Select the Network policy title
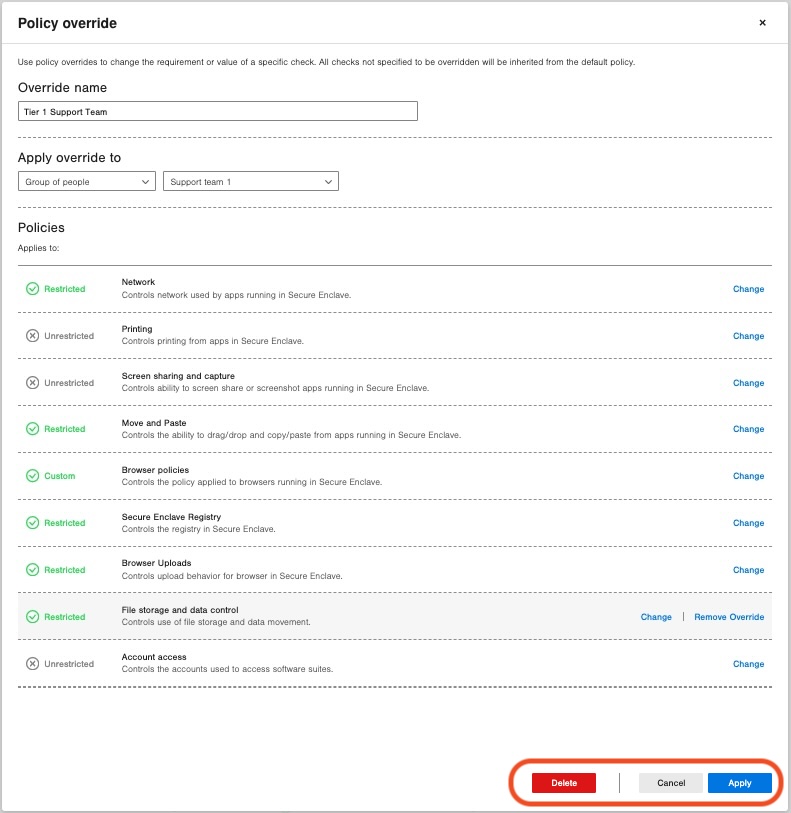The image size is (791, 813). (x=138, y=282)
